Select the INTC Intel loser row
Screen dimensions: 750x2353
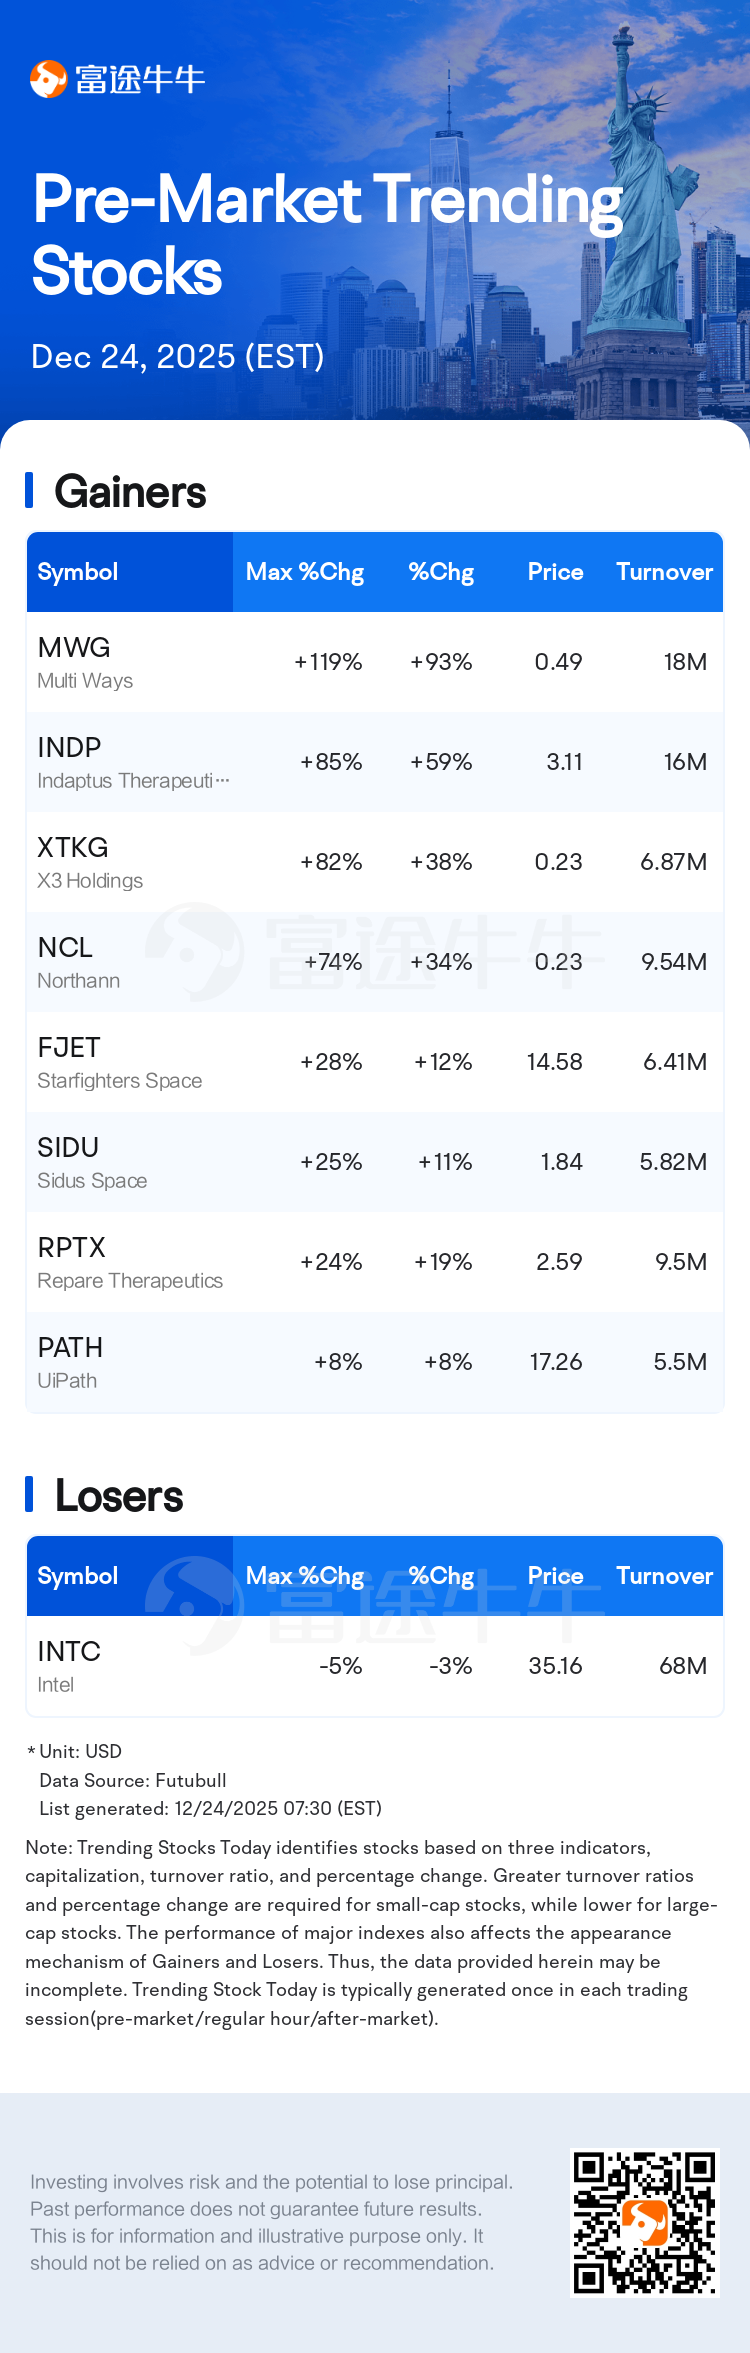(374, 1666)
